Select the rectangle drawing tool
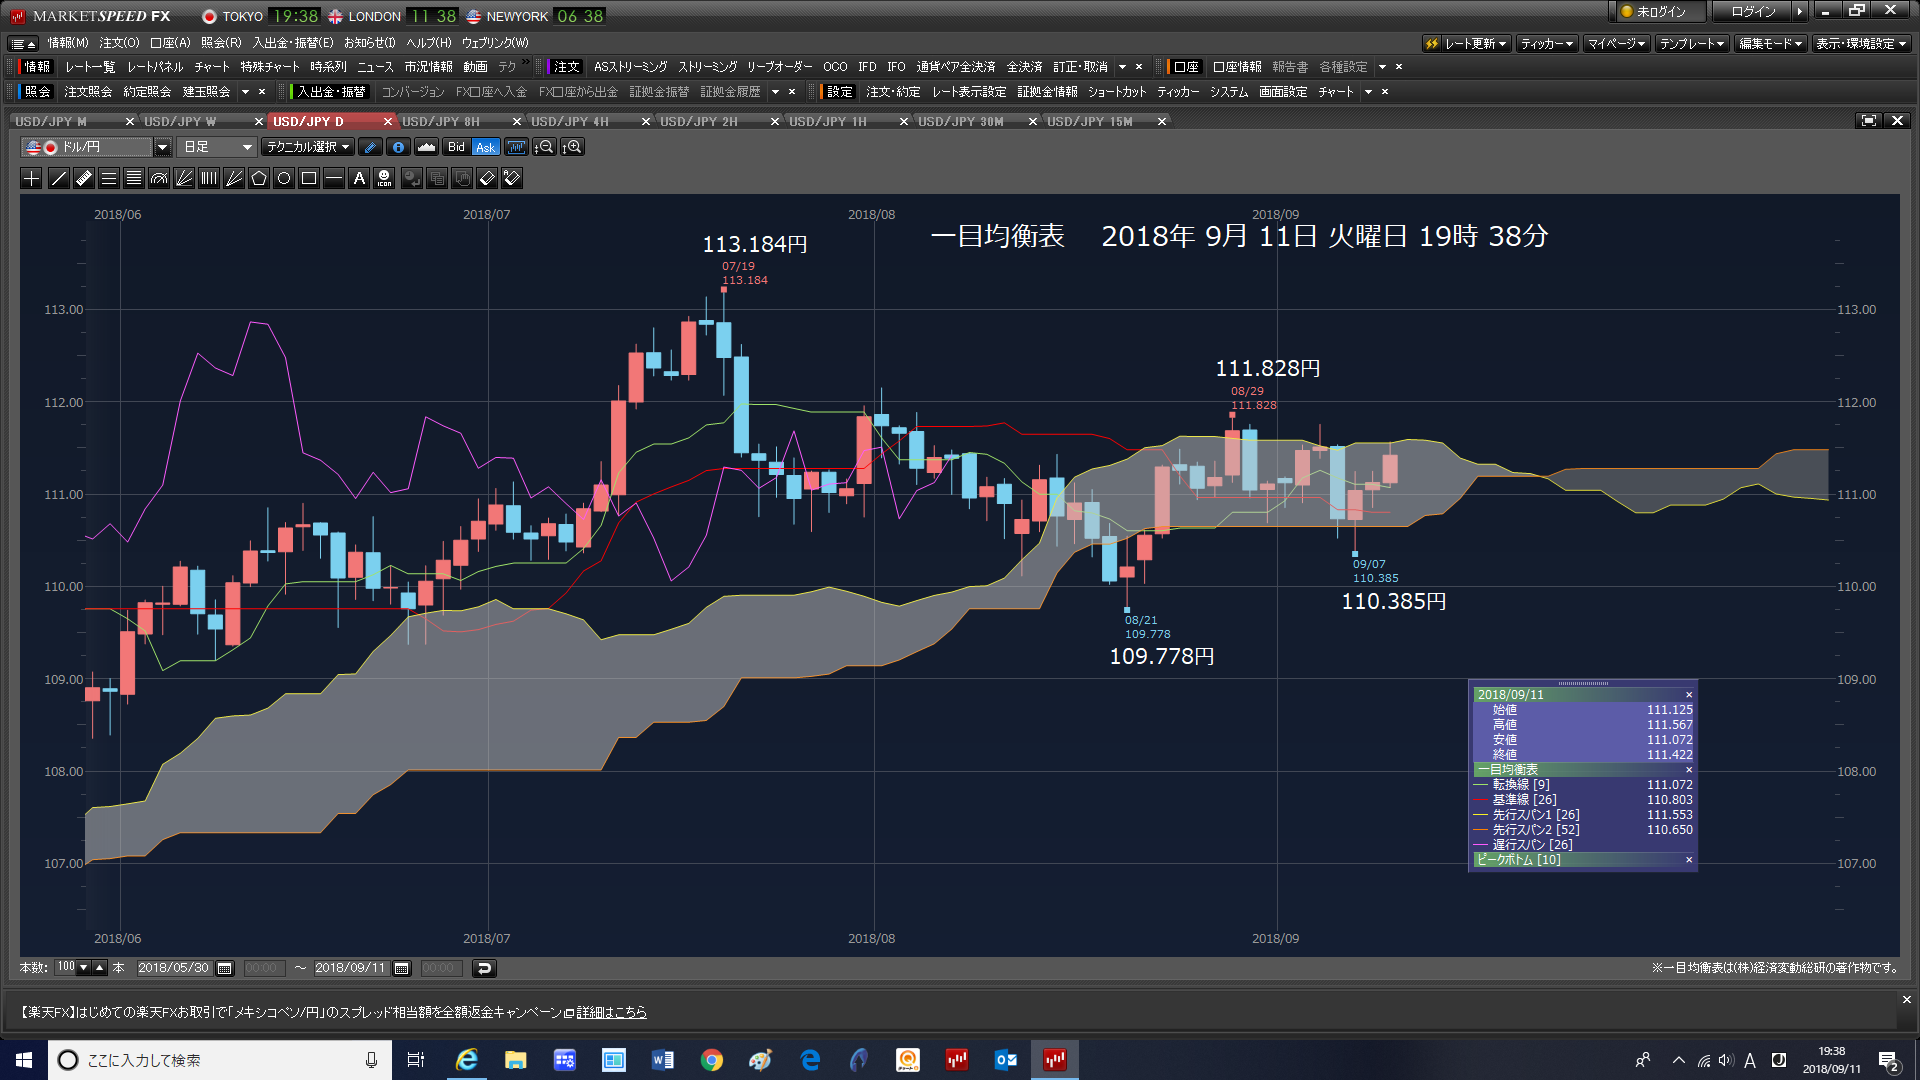Viewport: 1920px width, 1080px height. pos(309,178)
